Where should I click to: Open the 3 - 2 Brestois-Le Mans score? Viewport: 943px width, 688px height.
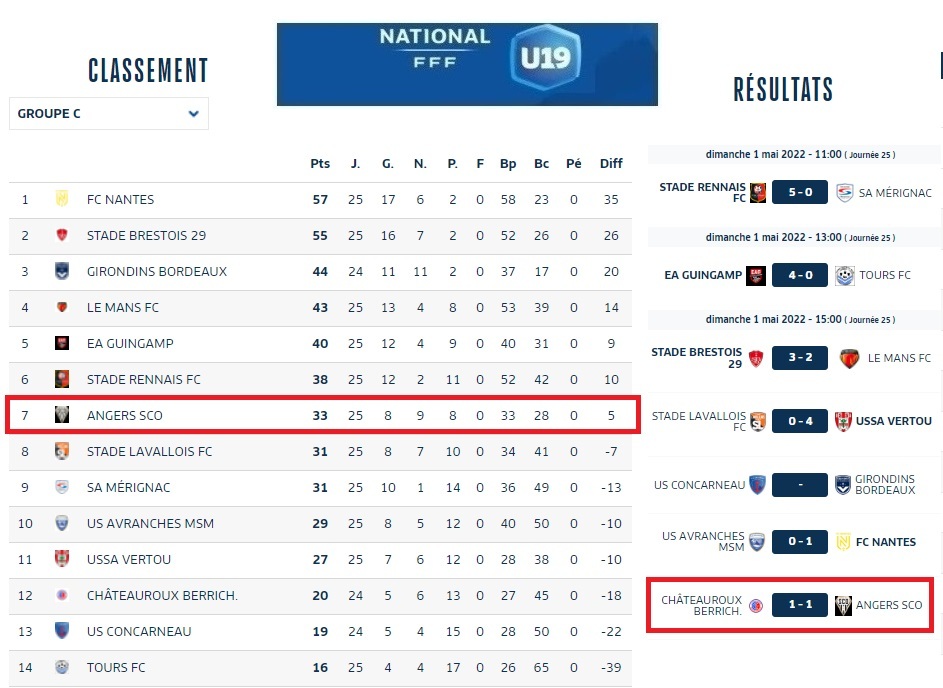799,358
